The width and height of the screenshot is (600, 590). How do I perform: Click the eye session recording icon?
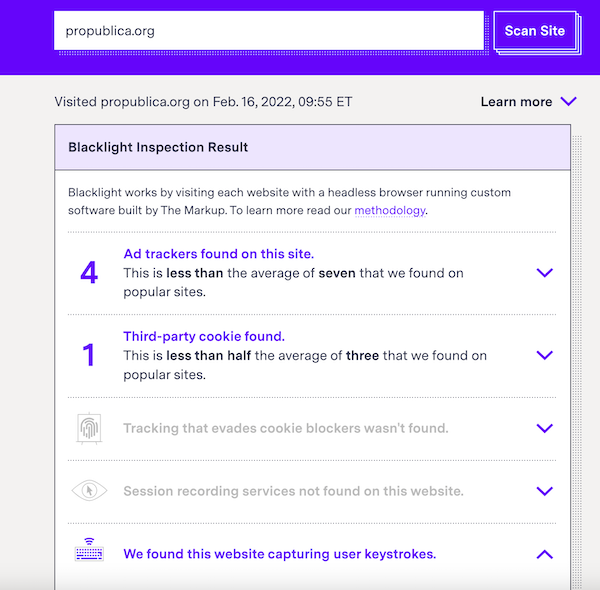(x=90, y=491)
